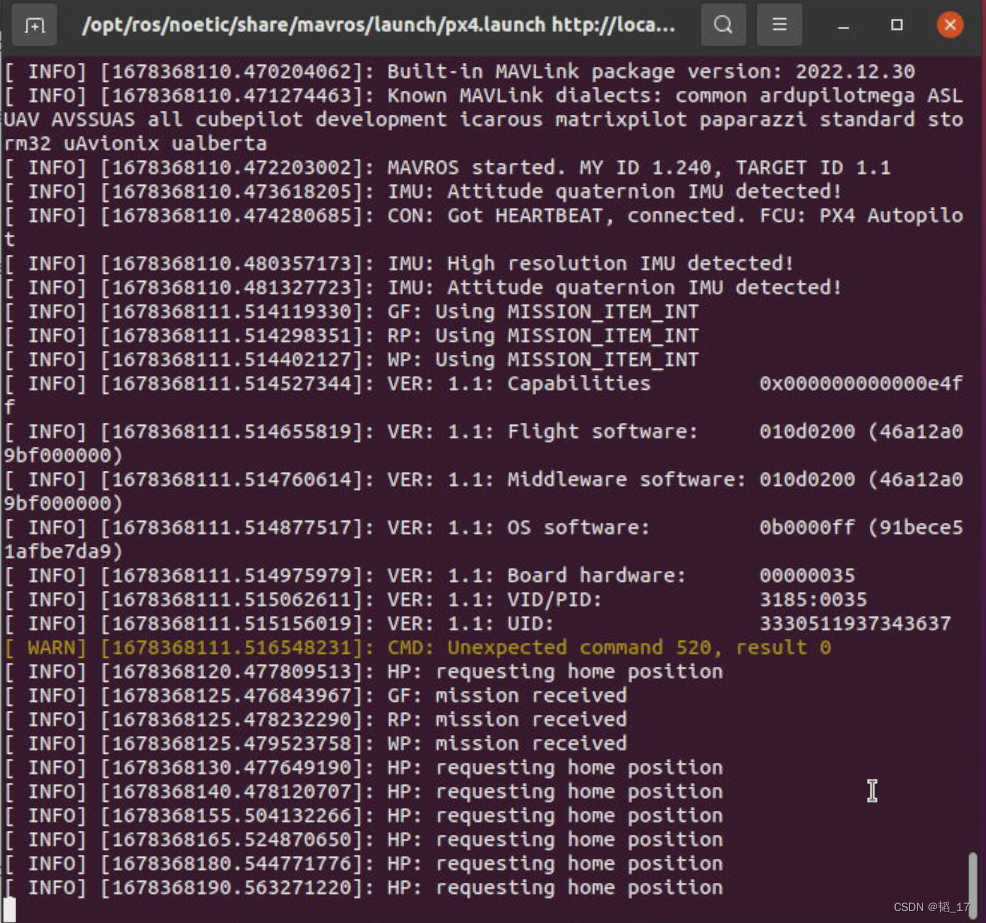The image size is (986, 923).
Task: Click the home position line at 1678368130
Action: [363, 768]
